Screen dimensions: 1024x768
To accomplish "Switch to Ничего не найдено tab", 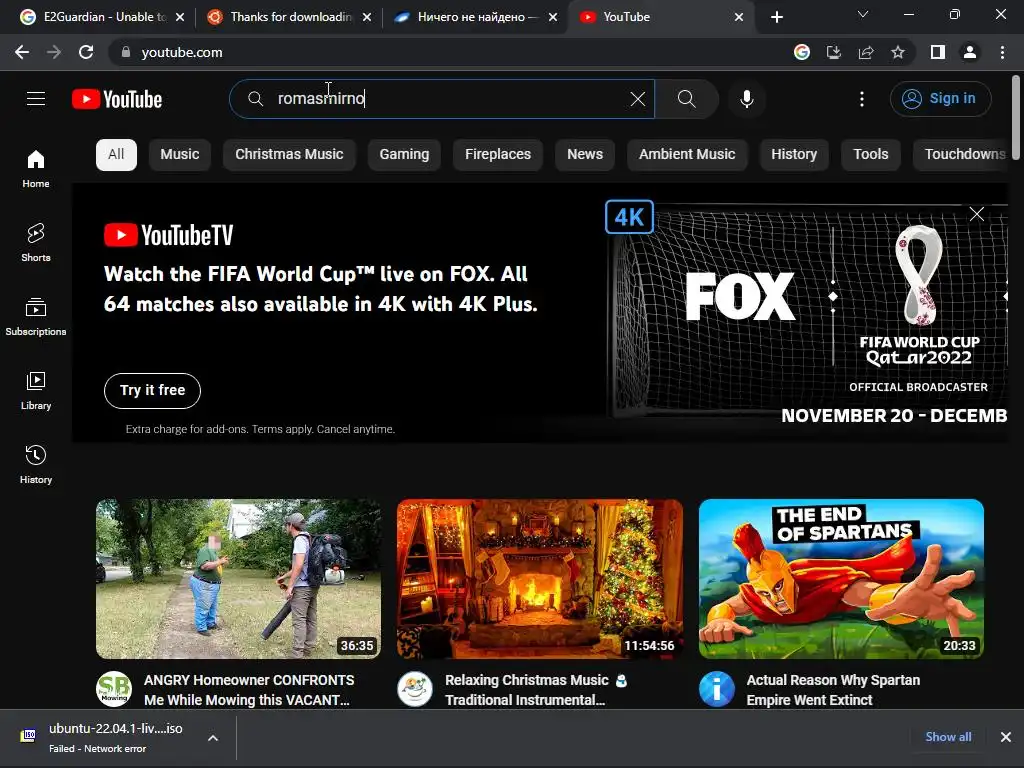I will click(x=474, y=17).
